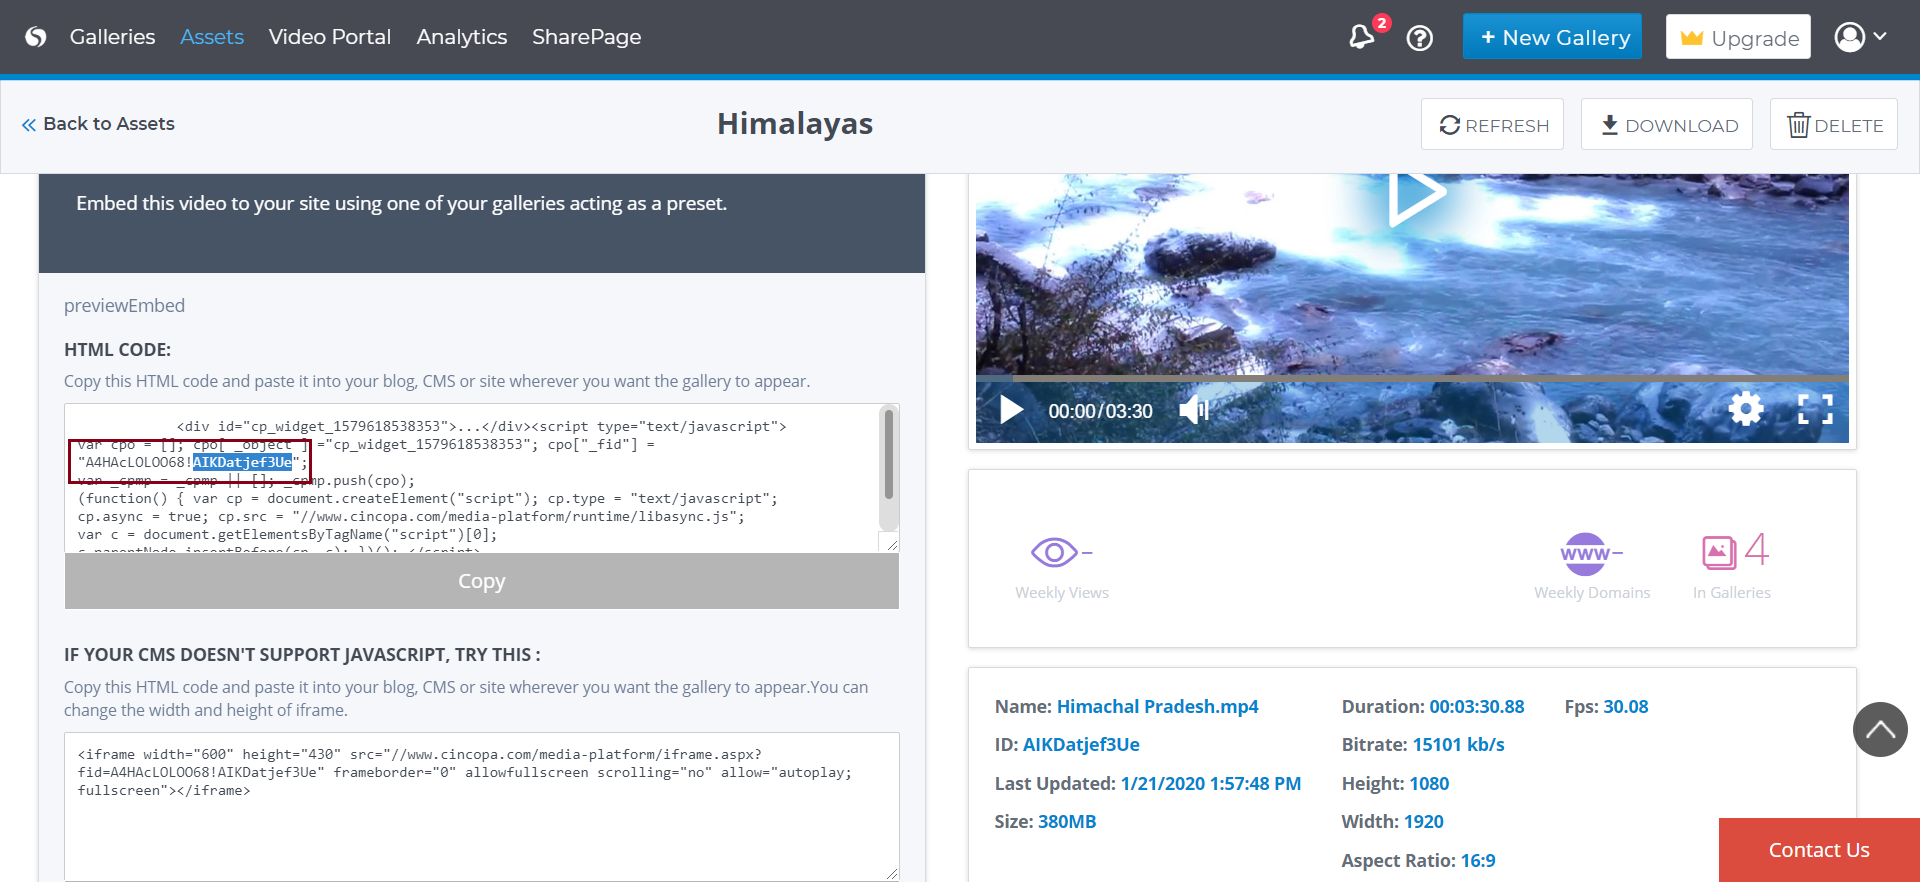Screen dimensions: 1920x882
Task: Click the Weekly Domains www icon
Action: coord(1585,553)
